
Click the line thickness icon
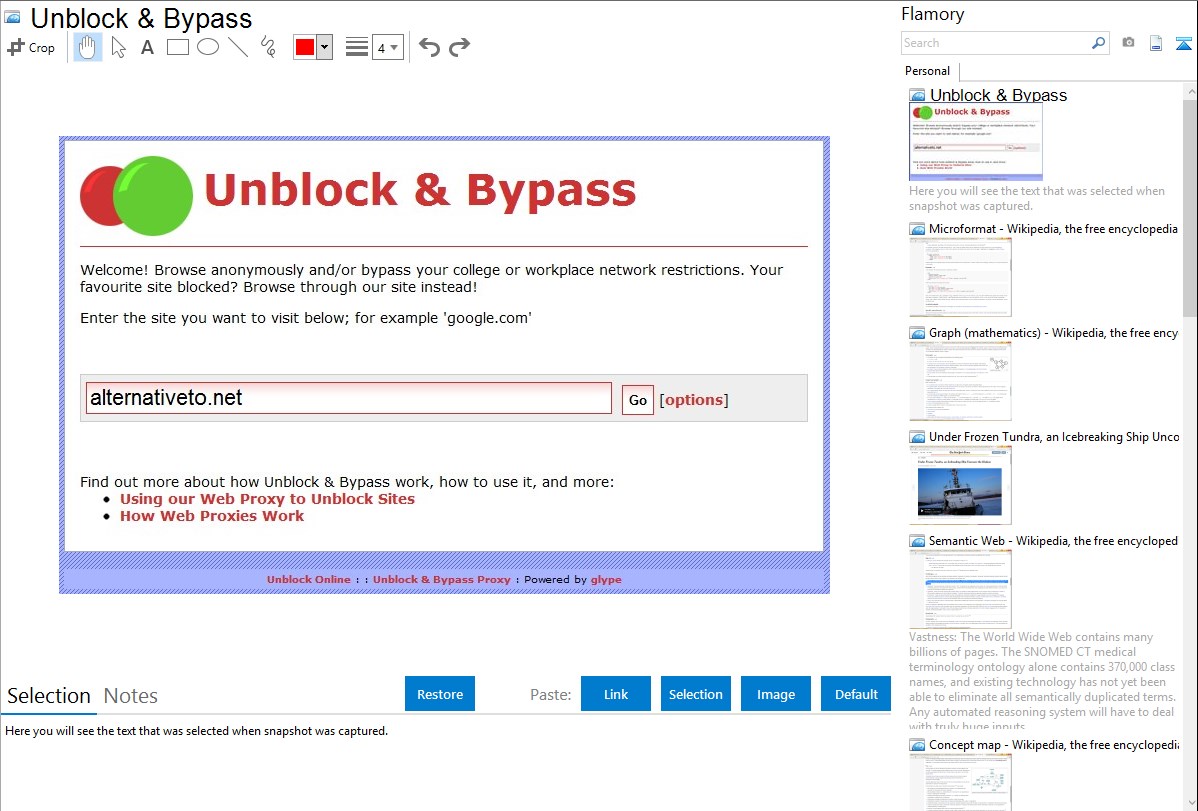(357, 47)
